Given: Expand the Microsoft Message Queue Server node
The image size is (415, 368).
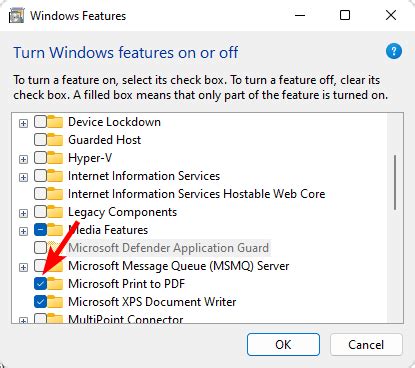Looking at the screenshot, I should pyautogui.click(x=23, y=267).
